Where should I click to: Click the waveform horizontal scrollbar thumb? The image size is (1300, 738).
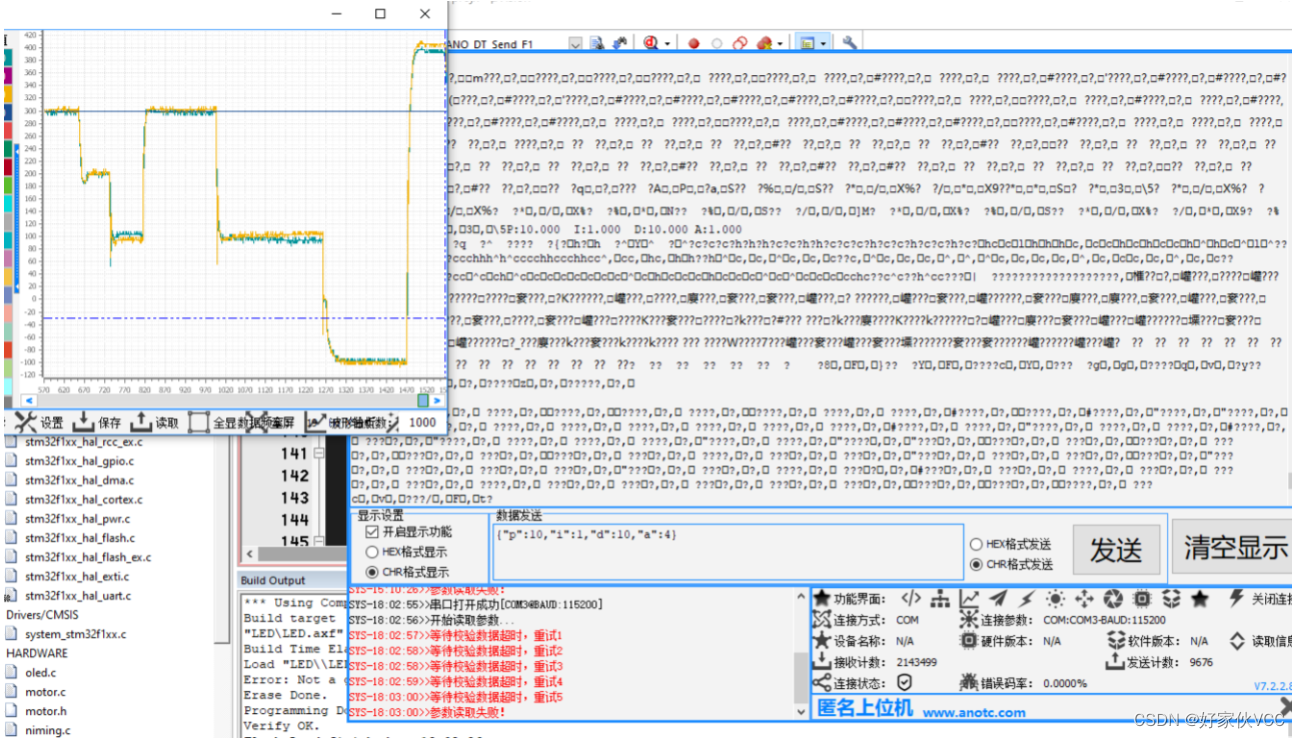click(423, 400)
